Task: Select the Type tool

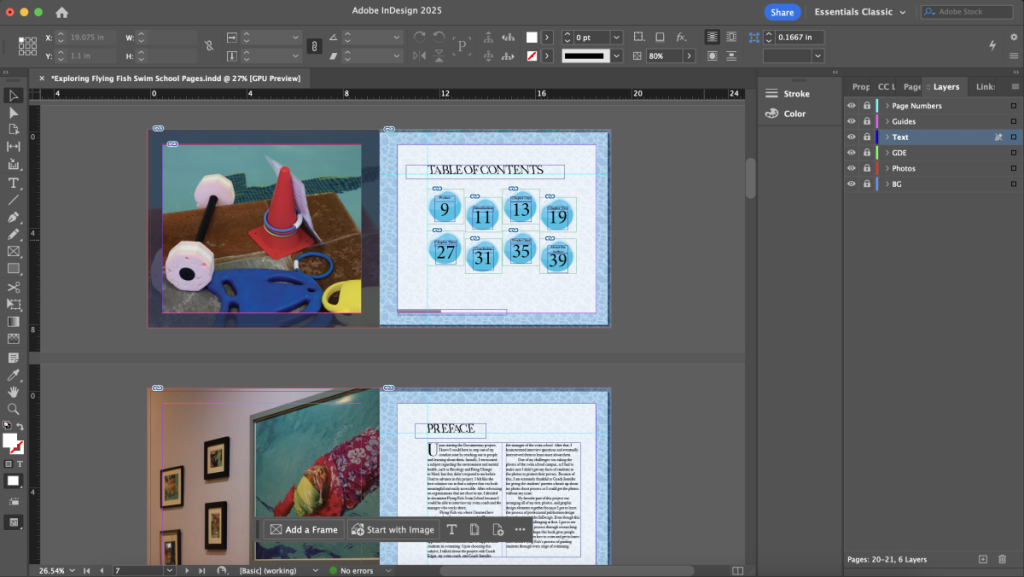Action: point(13,183)
